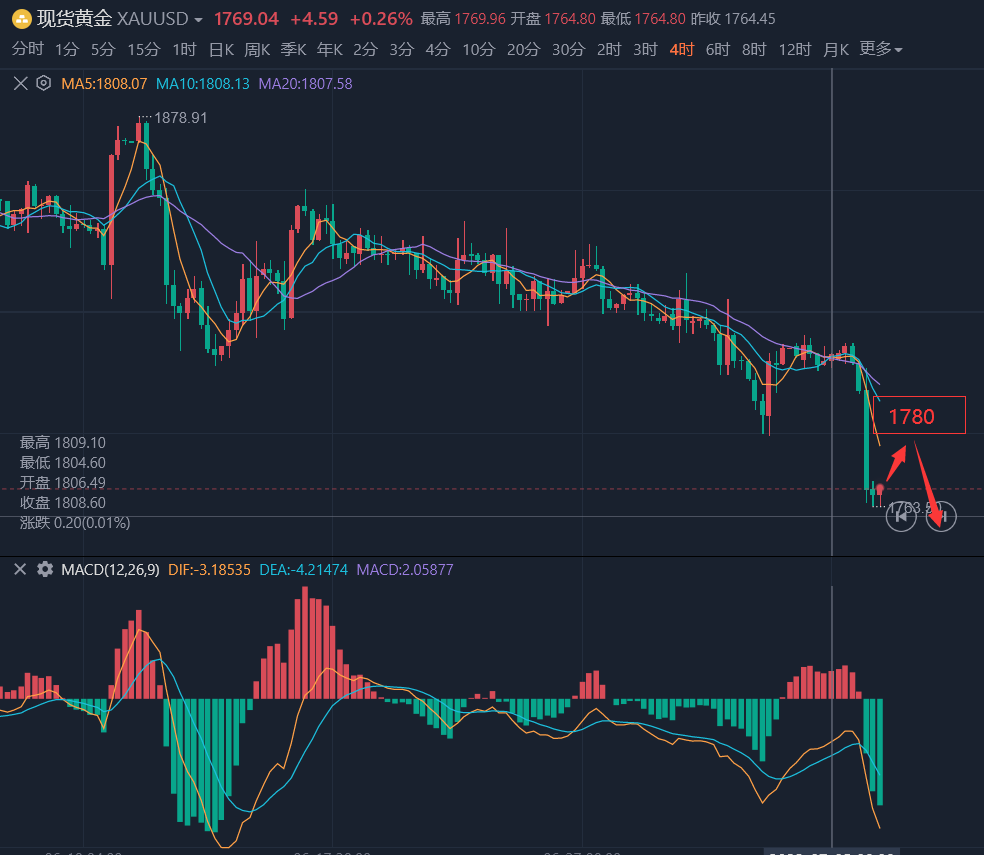Toggle the MA20 purple line label
The image size is (984, 855).
pyautogui.click(x=305, y=84)
